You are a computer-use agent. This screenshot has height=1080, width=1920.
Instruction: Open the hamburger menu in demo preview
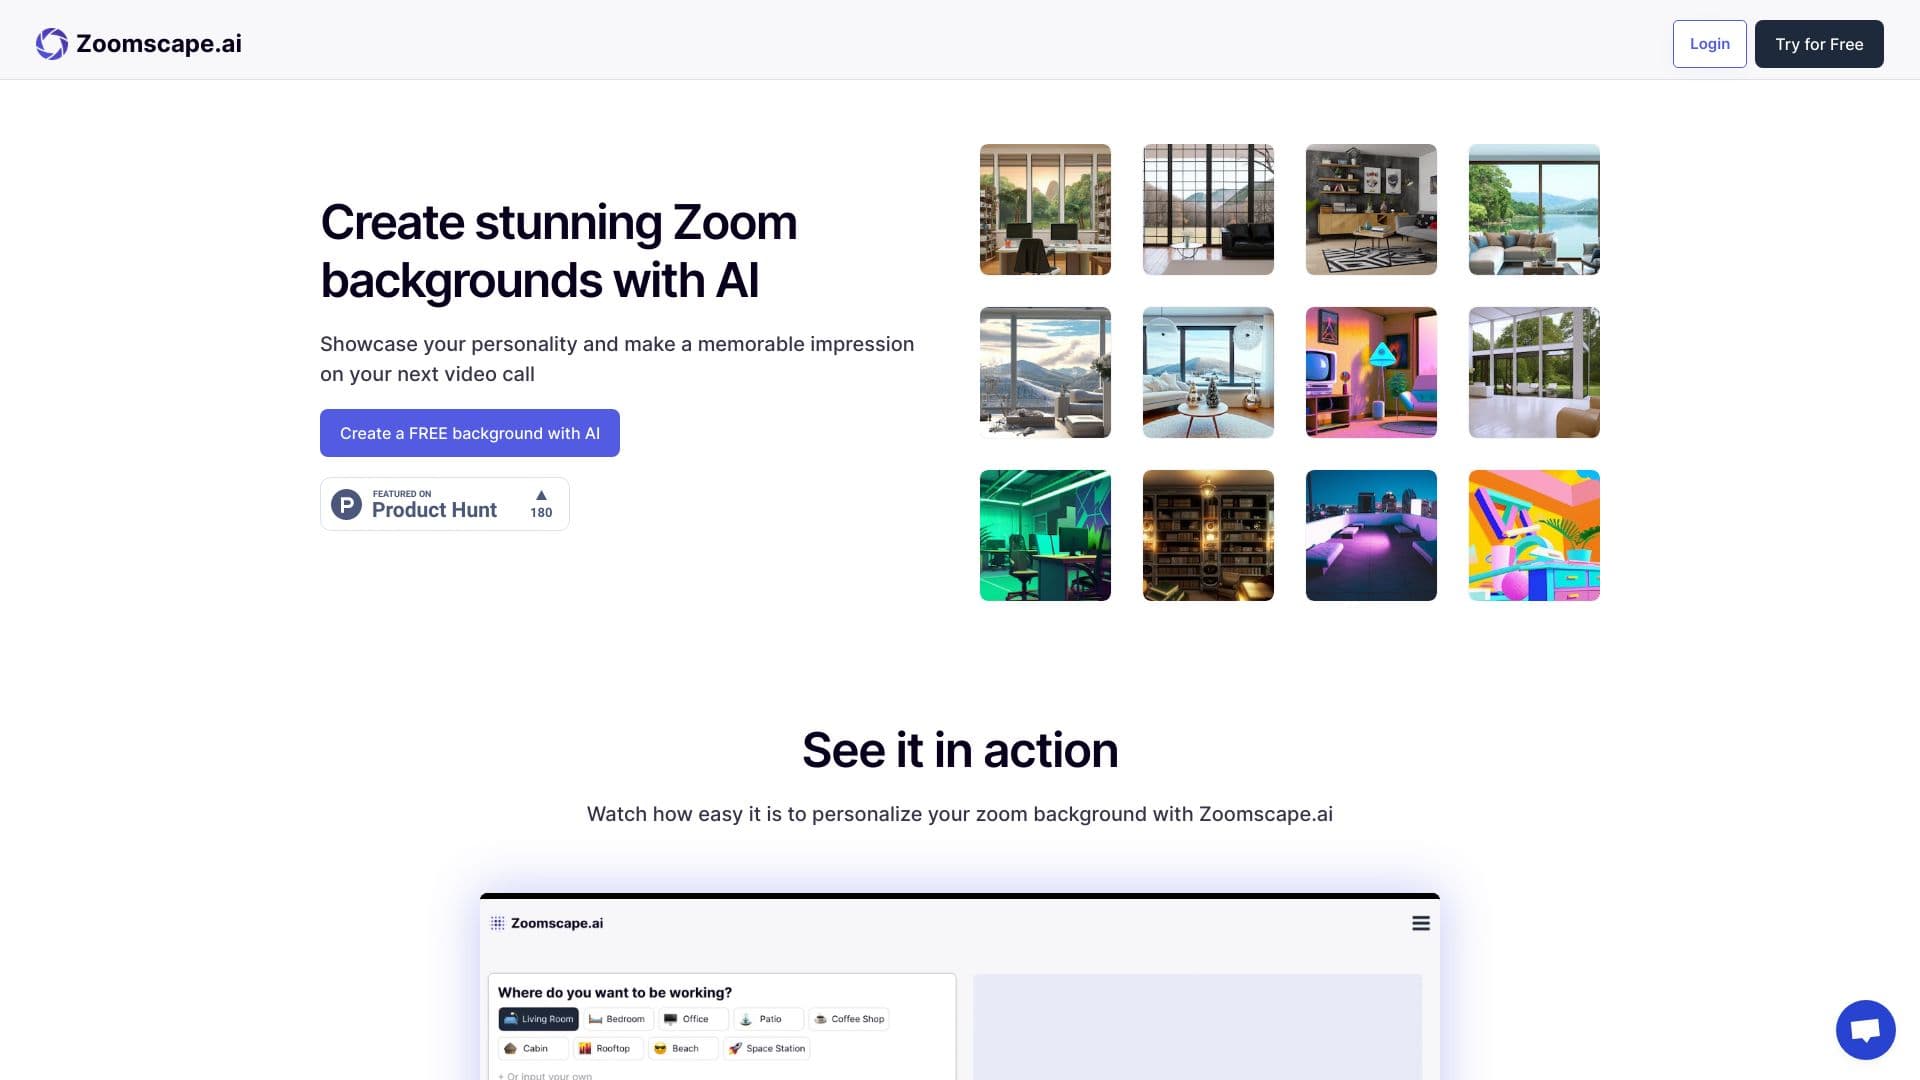pyautogui.click(x=1421, y=923)
